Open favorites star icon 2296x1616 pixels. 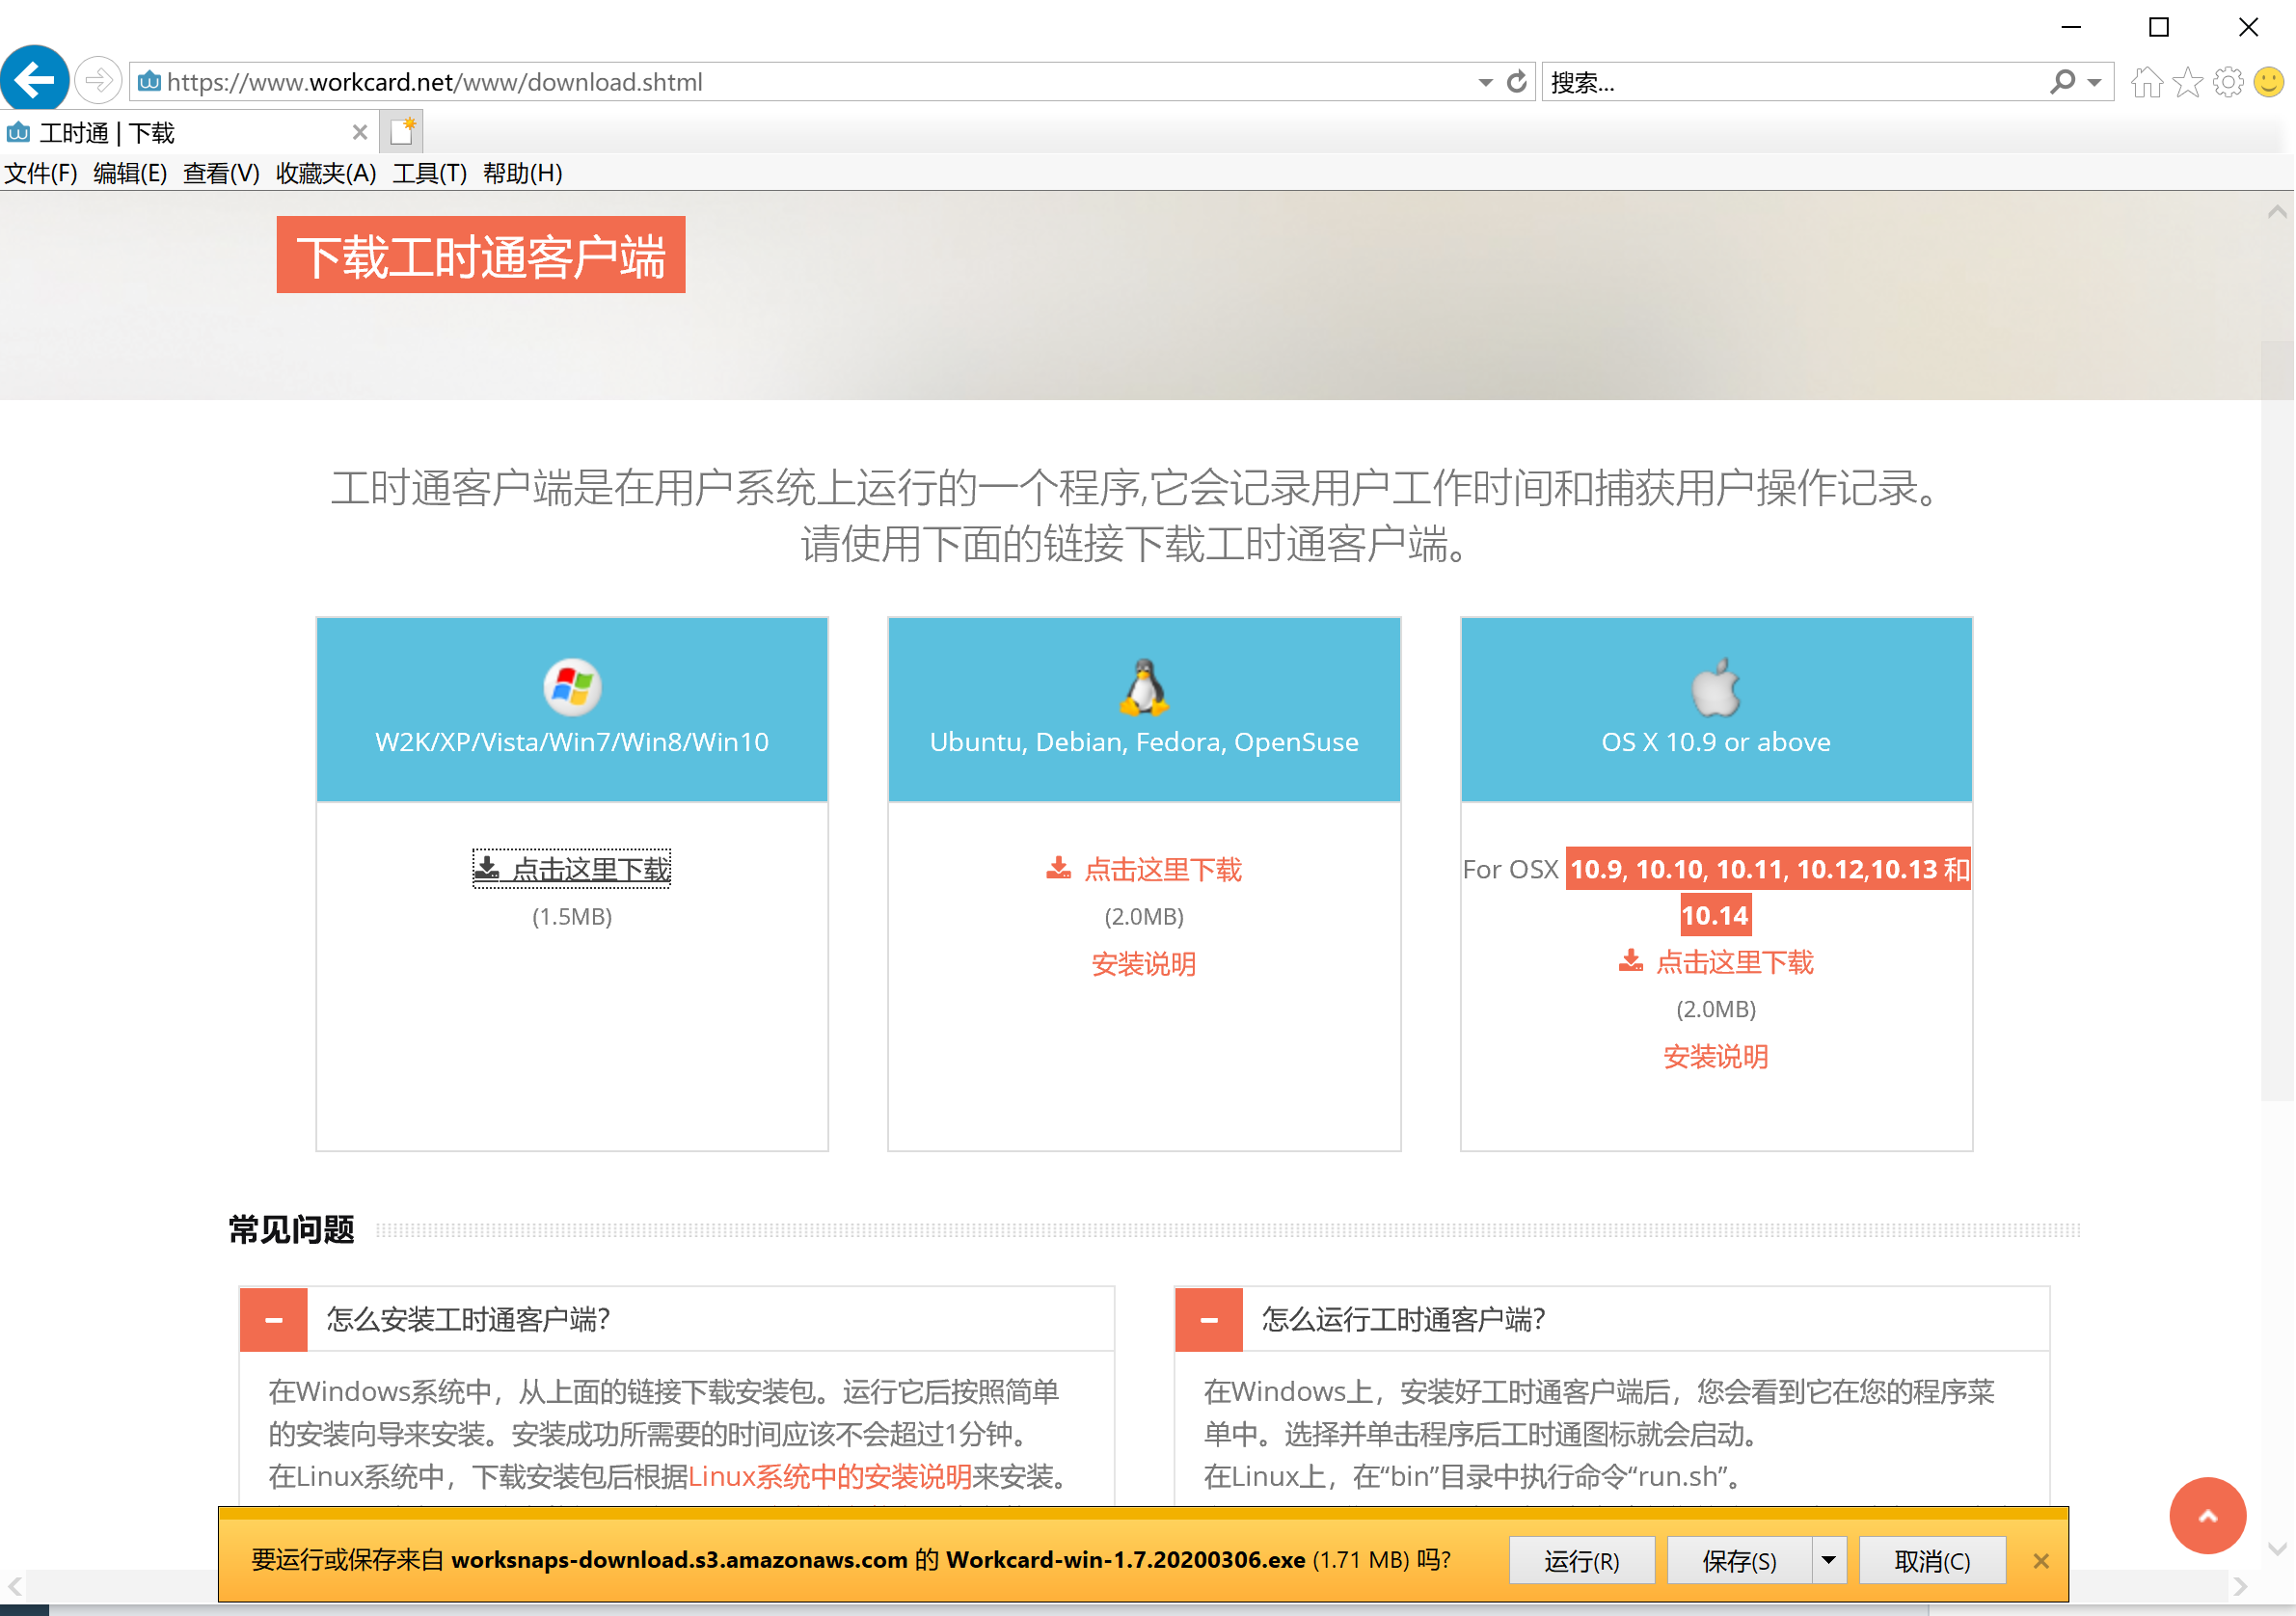coord(2187,82)
